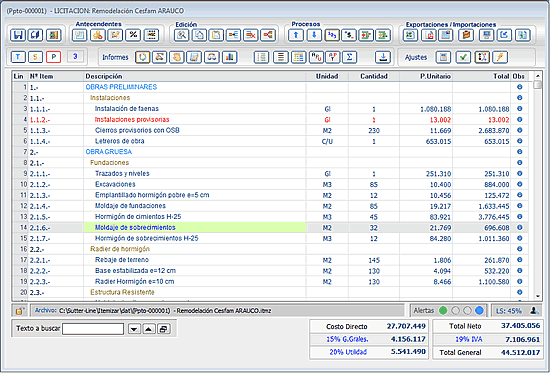Click the green checkmark Ajustes icon

pyautogui.click(x=463, y=57)
